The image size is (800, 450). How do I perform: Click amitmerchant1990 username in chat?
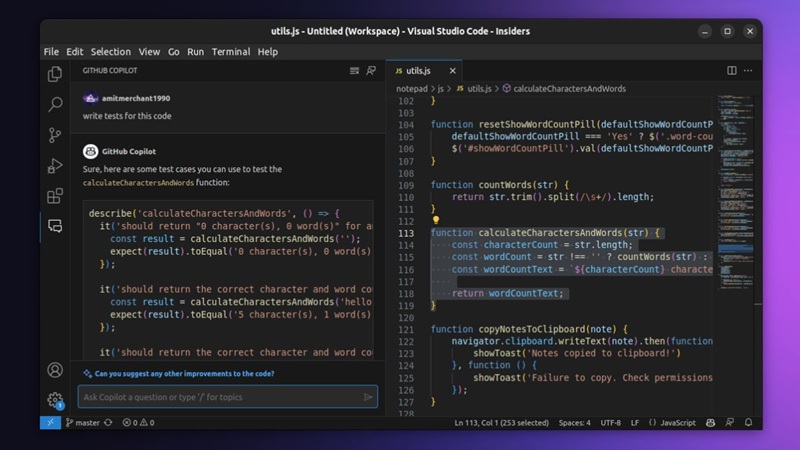pyautogui.click(x=136, y=98)
